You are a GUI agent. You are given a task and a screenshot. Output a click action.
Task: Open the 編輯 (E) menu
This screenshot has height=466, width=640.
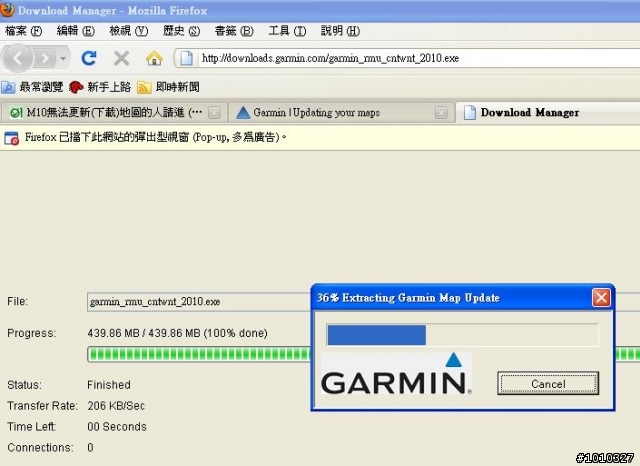click(x=76, y=31)
